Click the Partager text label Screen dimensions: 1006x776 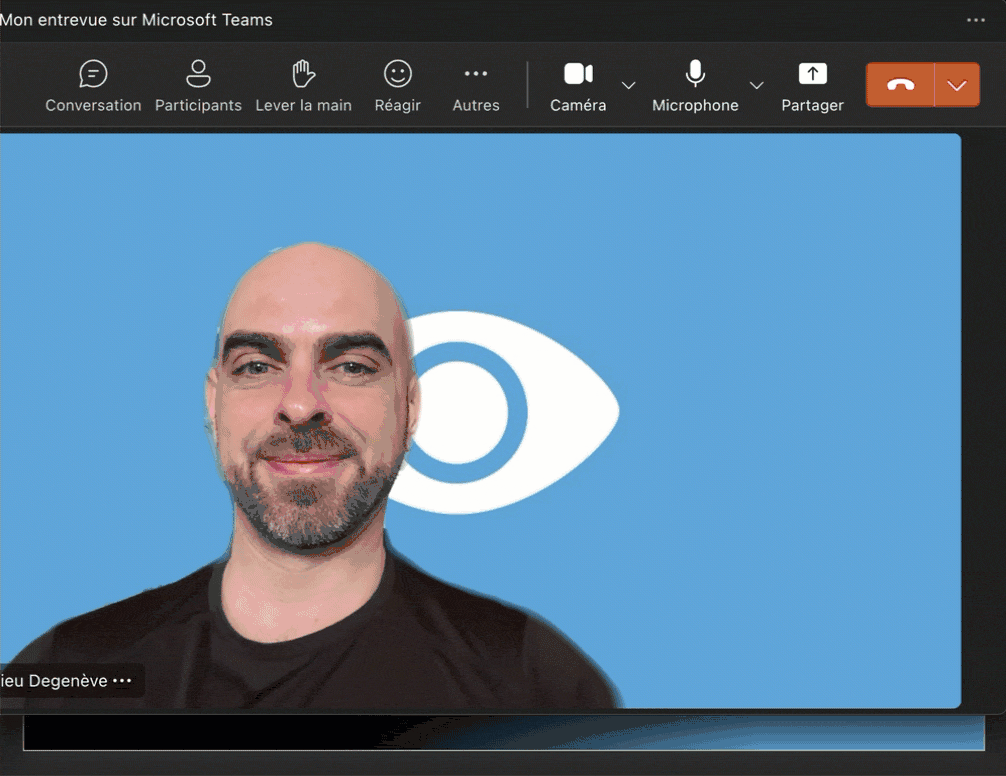pos(812,105)
